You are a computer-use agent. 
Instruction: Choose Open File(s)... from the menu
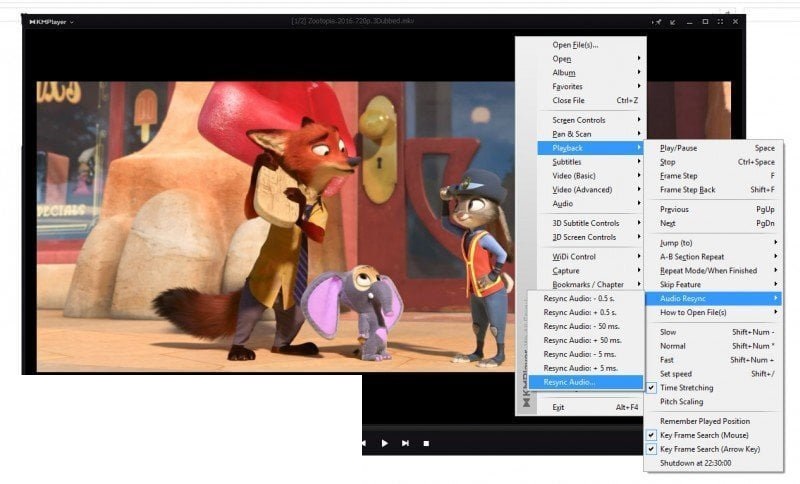click(591, 45)
